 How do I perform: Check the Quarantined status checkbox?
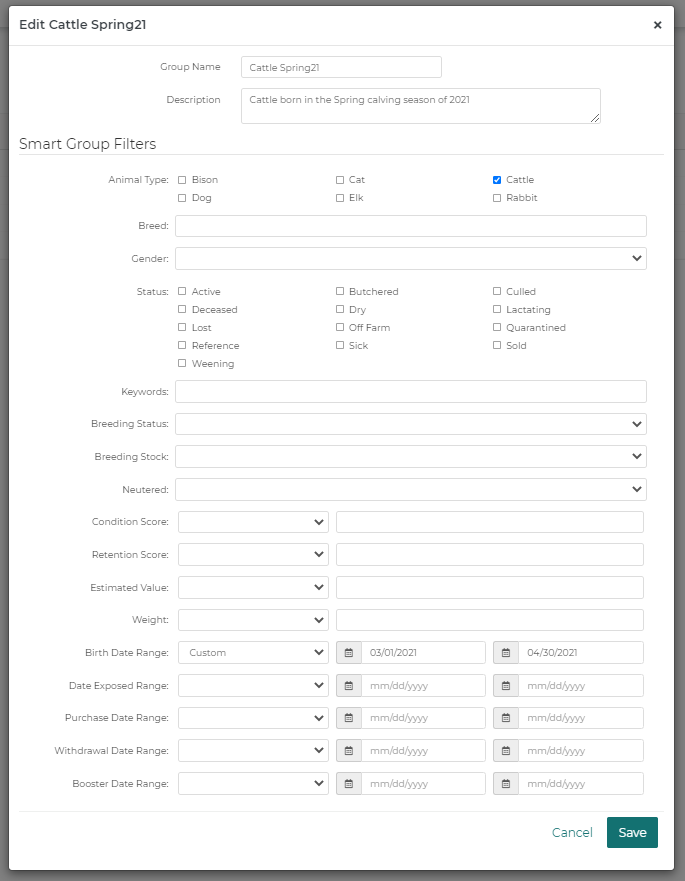click(x=497, y=327)
